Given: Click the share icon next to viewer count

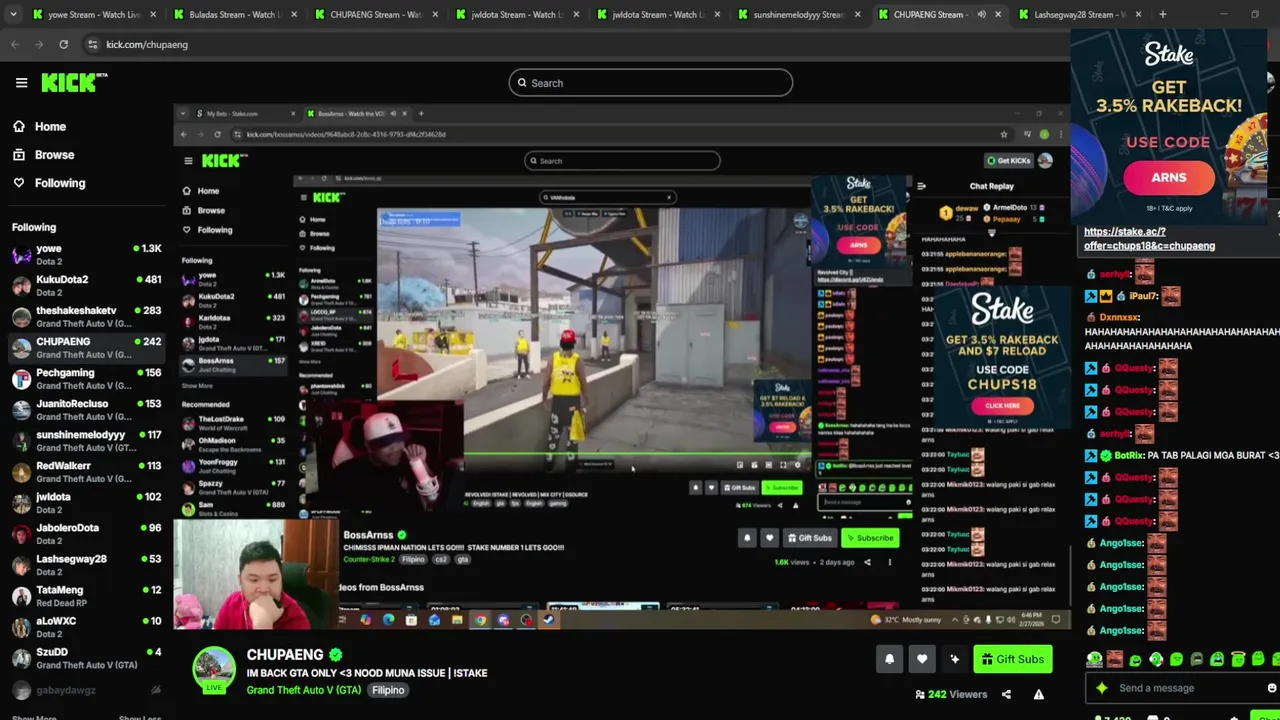Looking at the screenshot, I should click(1006, 694).
